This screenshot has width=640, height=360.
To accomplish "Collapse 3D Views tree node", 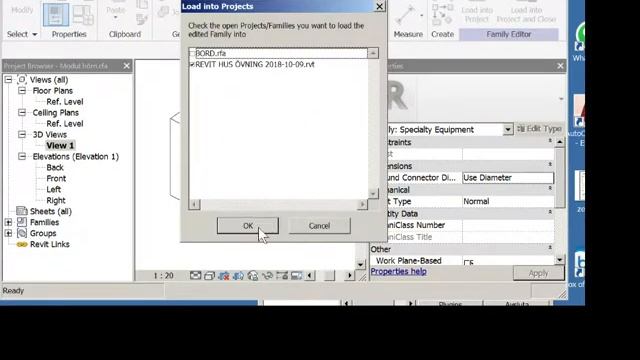I will [x=22, y=134].
